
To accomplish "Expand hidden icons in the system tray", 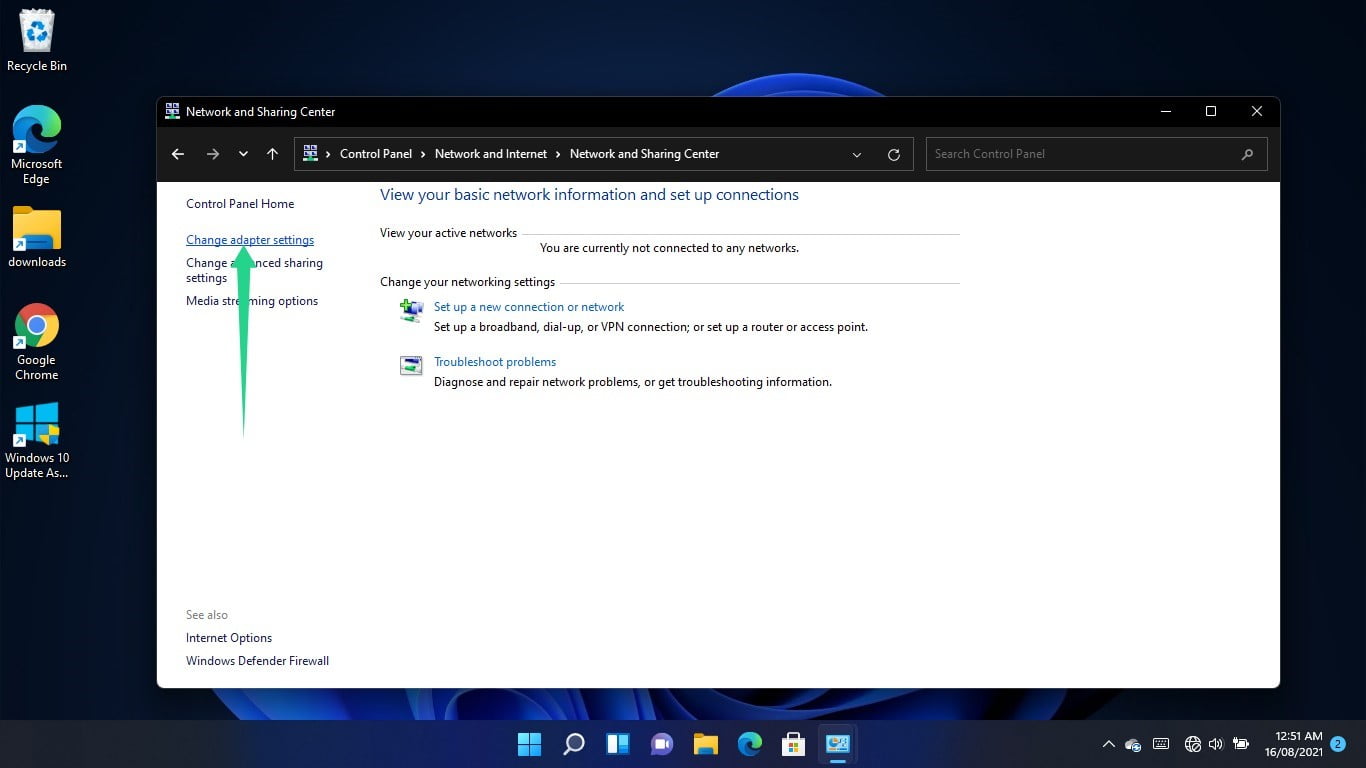I will pos(1108,744).
